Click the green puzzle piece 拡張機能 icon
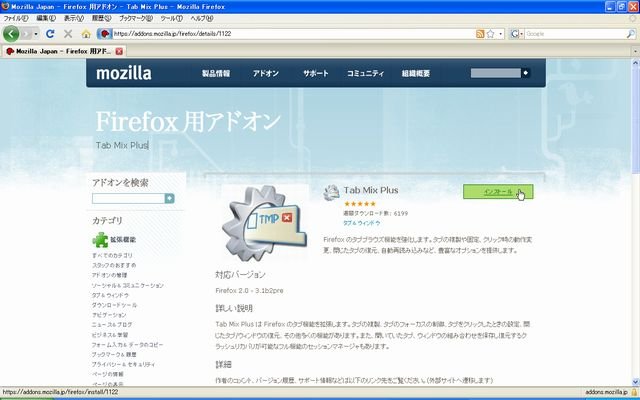 click(x=100, y=240)
